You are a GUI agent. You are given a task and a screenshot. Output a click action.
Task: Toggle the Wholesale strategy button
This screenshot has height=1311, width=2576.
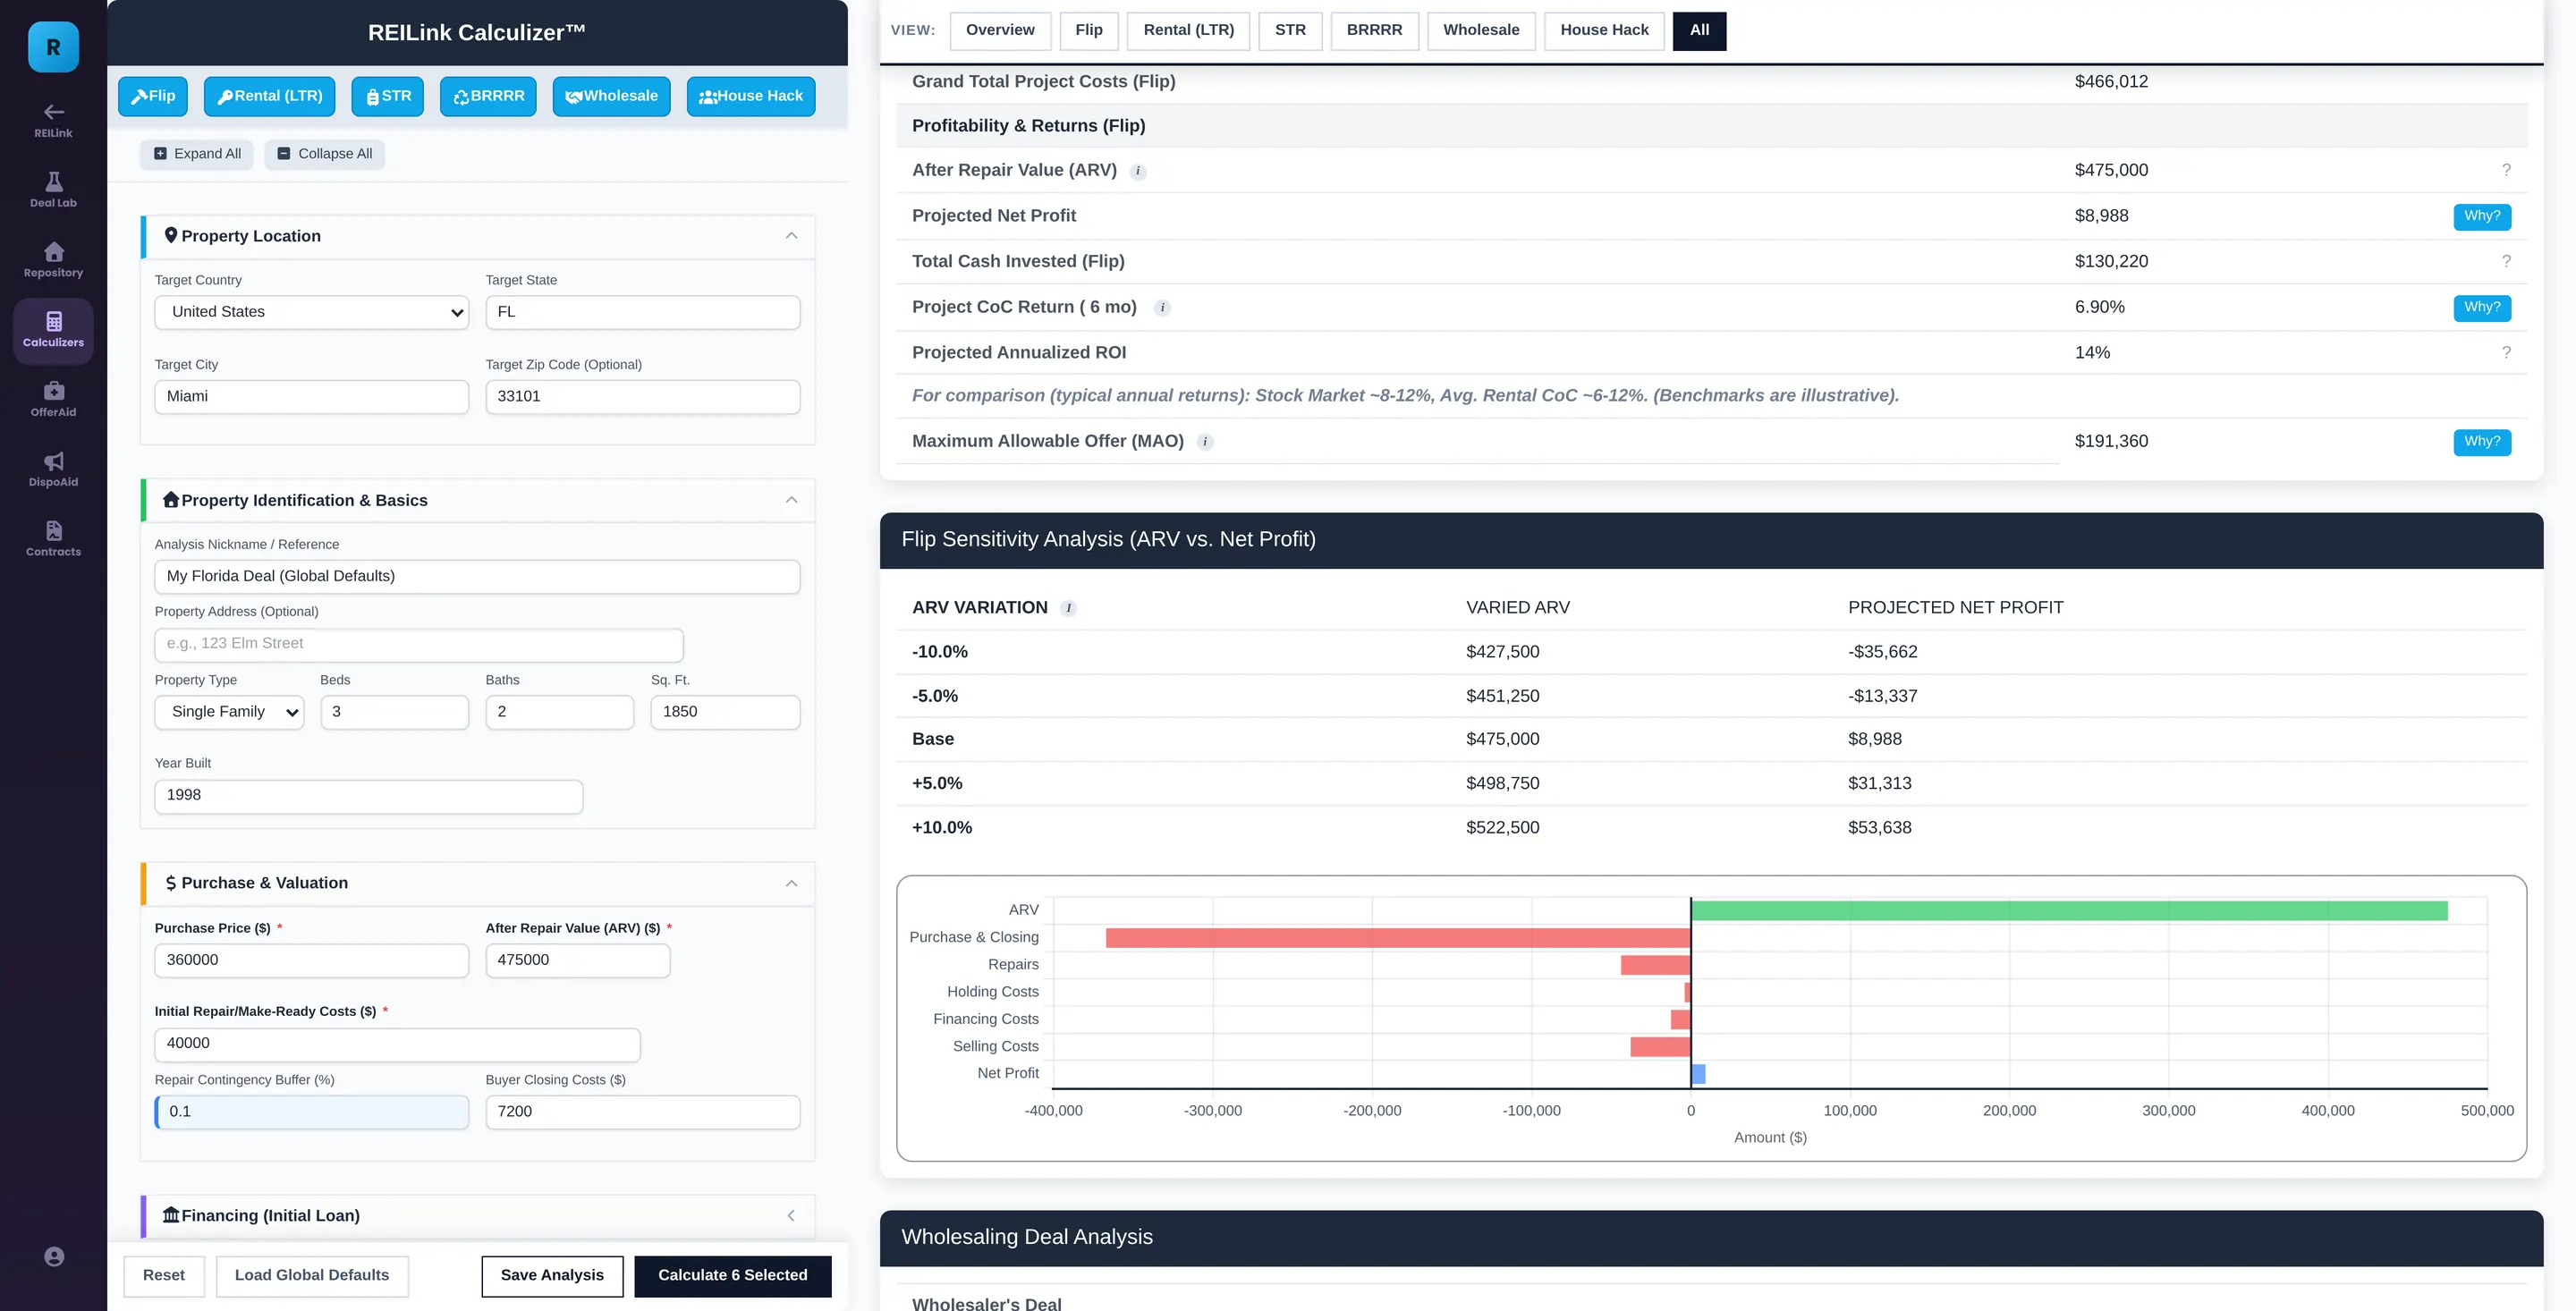point(611,96)
